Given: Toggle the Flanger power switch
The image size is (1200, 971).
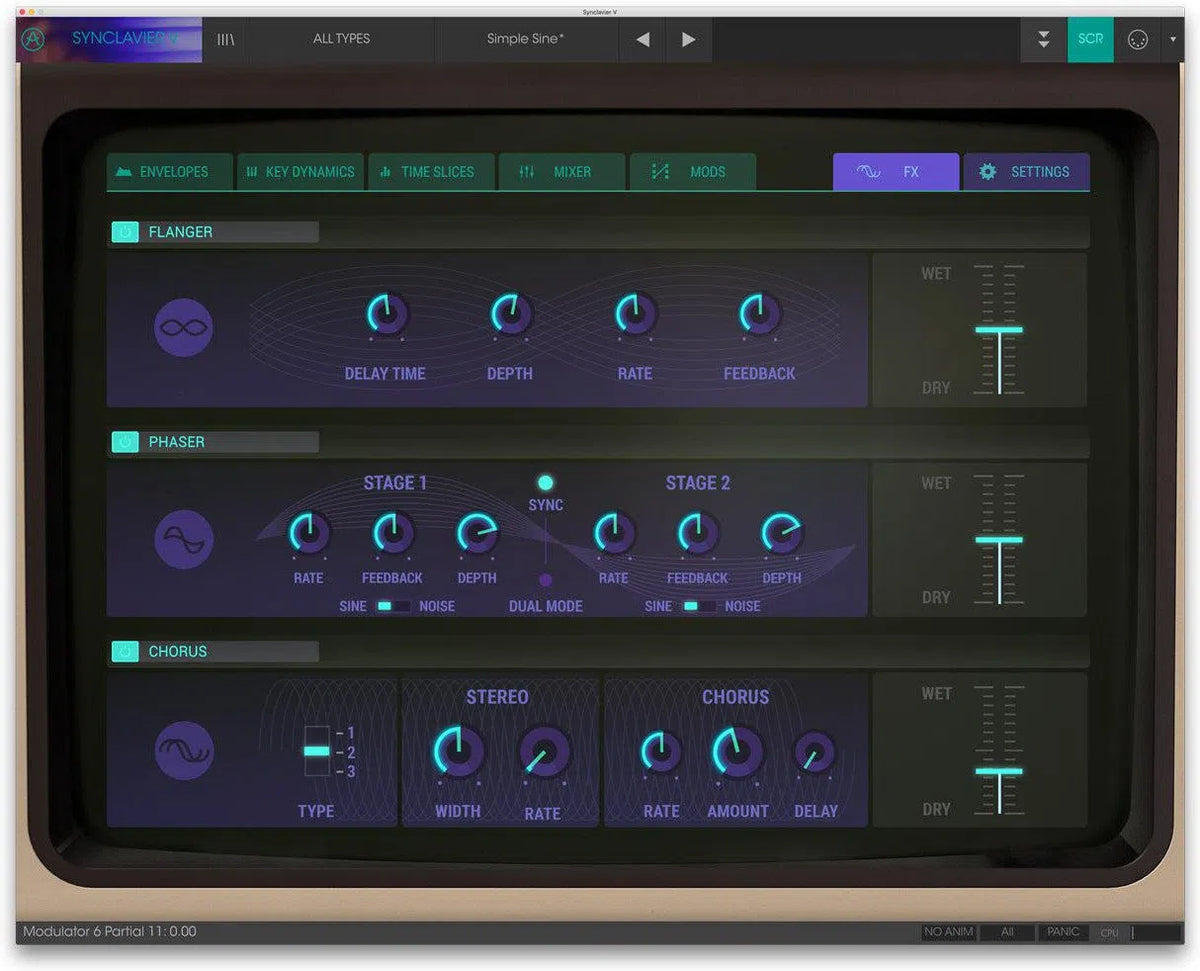Looking at the screenshot, I should (x=124, y=231).
